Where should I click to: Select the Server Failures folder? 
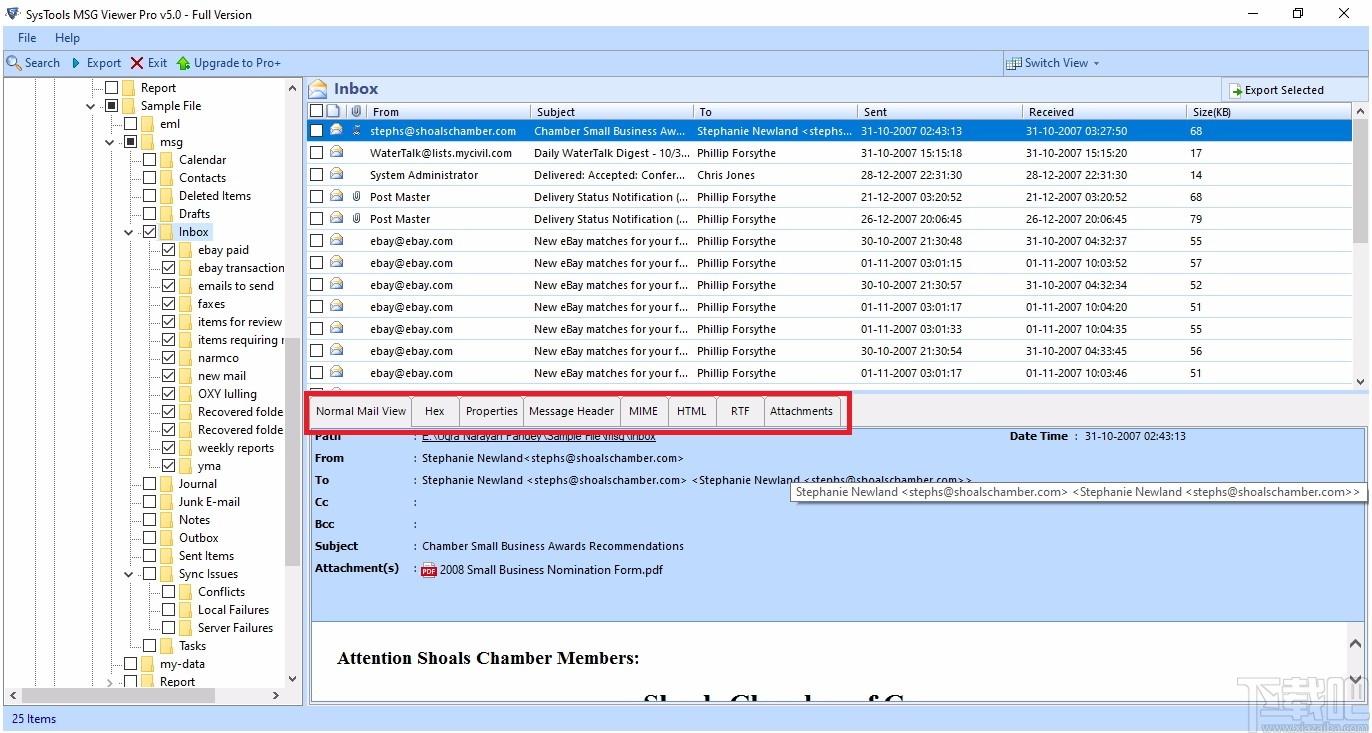[235, 628]
